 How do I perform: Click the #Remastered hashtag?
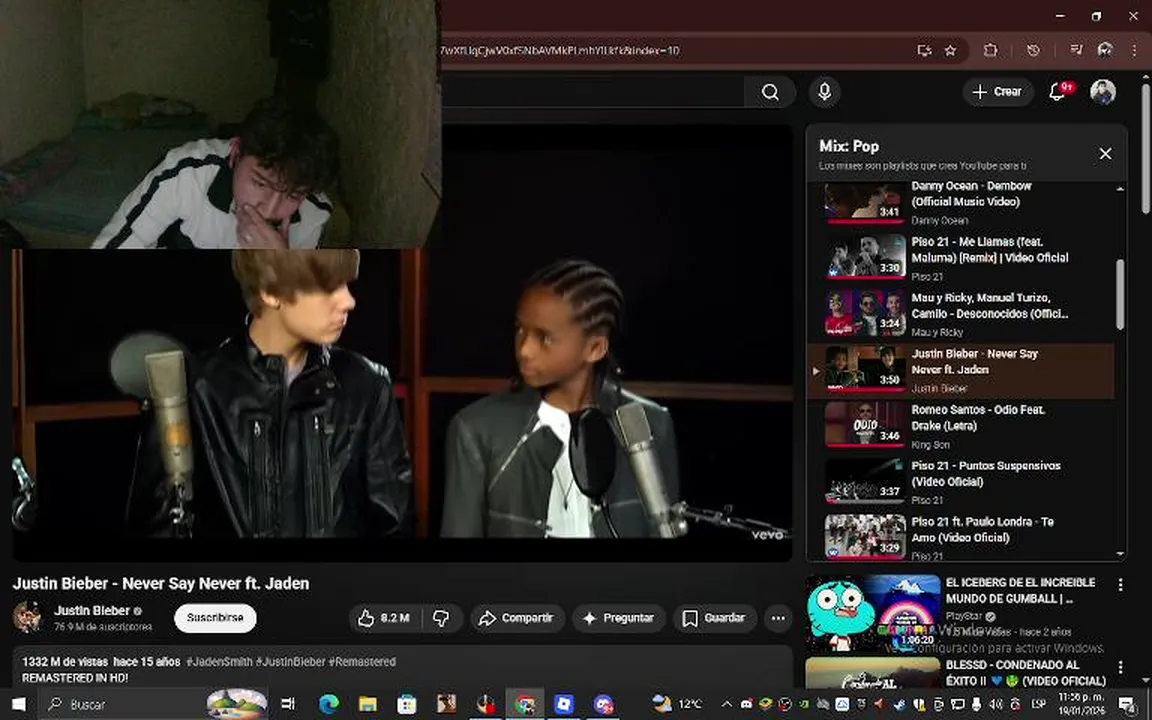coord(362,662)
